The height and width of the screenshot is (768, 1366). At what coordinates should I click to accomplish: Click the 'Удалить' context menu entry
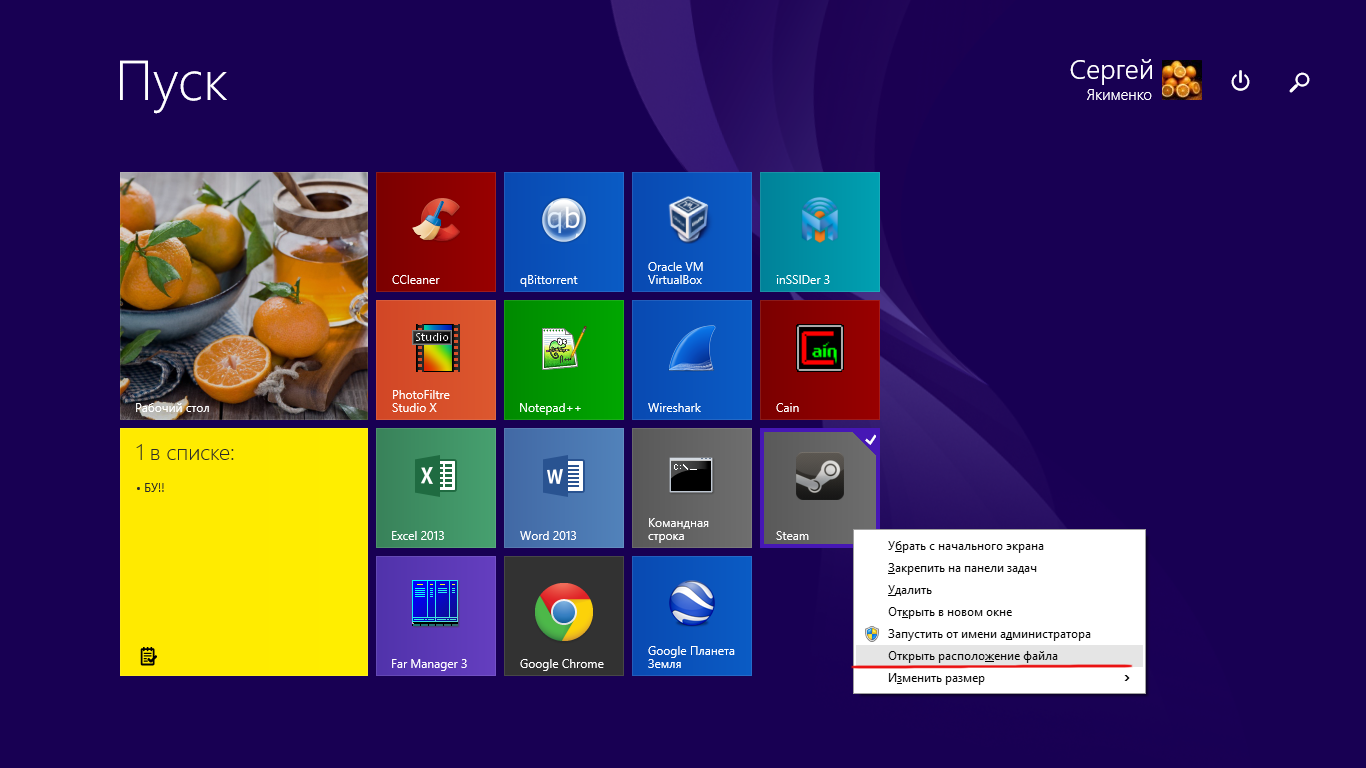point(999,590)
